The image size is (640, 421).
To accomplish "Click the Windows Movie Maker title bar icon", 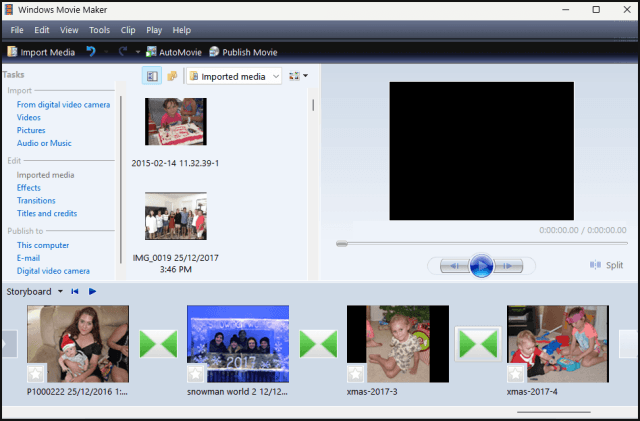I will coord(9,9).
